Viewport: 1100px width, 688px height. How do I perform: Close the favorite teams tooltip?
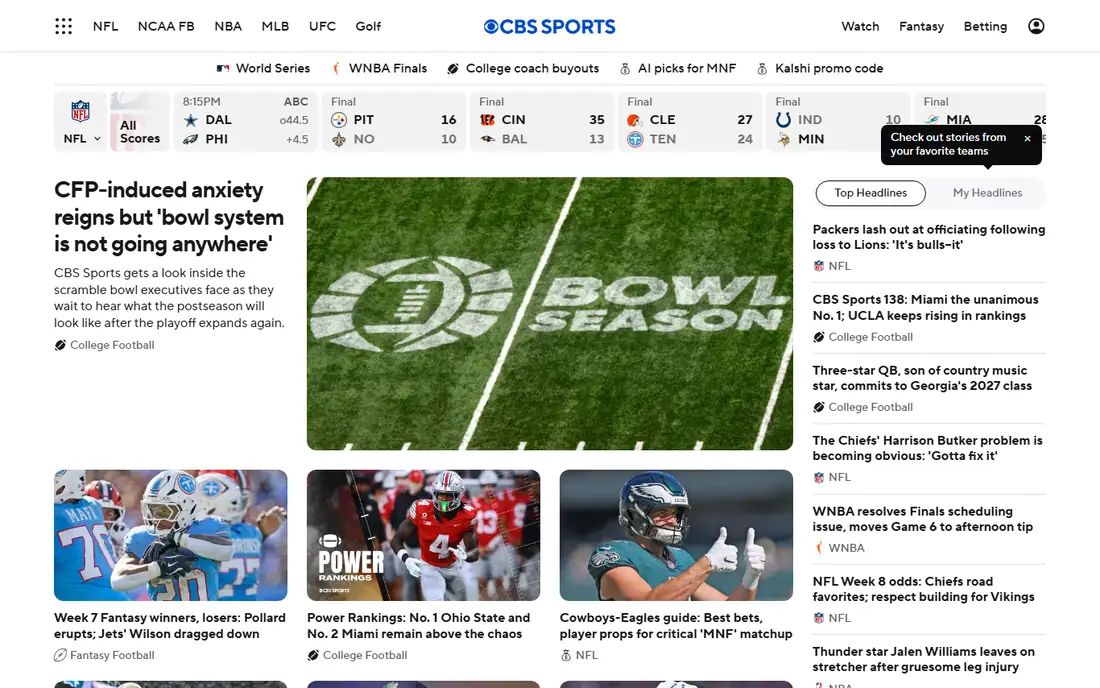(x=1027, y=138)
